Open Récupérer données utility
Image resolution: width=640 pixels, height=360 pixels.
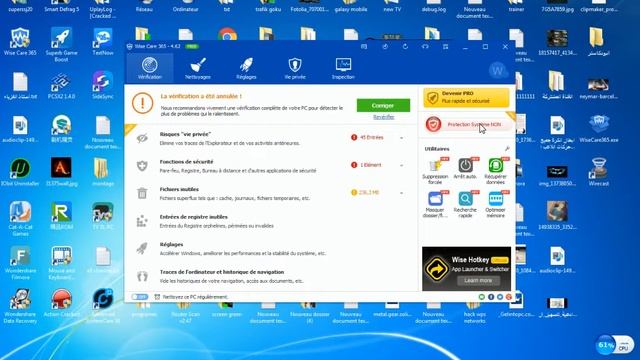point(496,171)
